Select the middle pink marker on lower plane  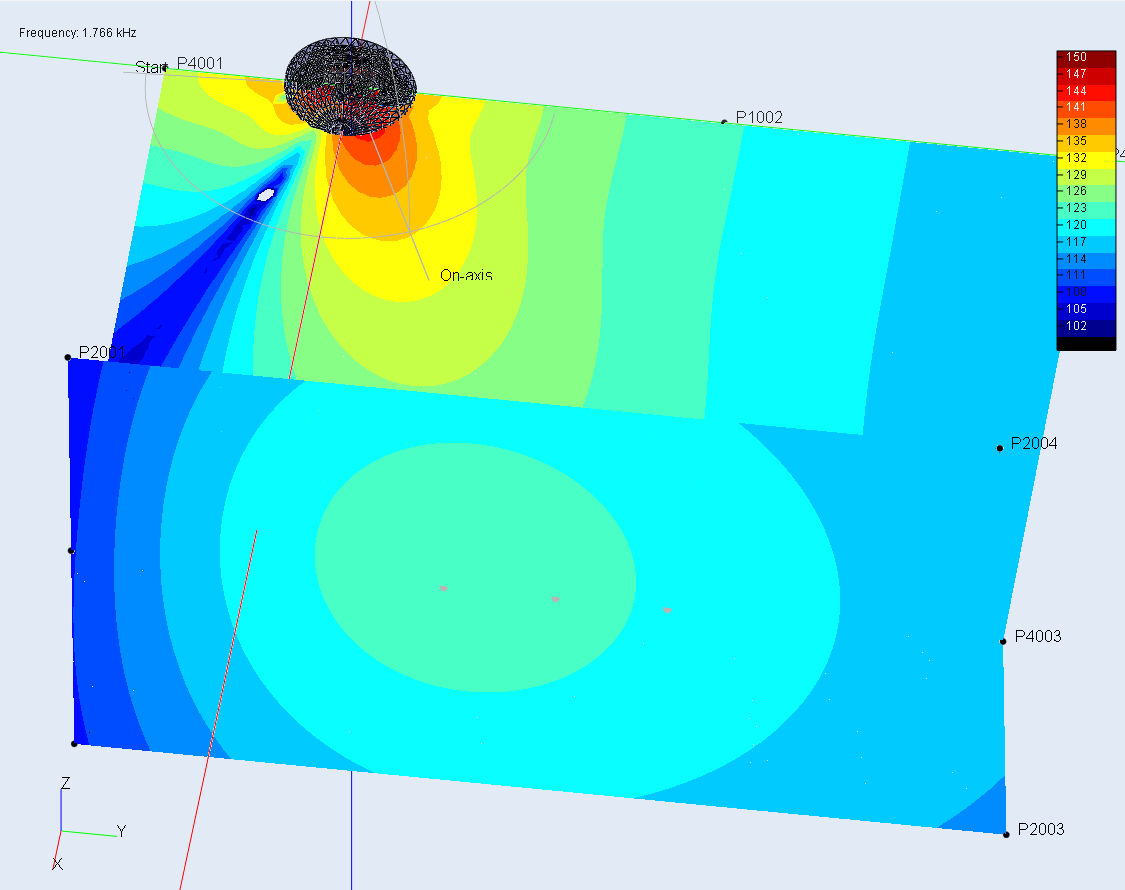(x=555, y=599)
